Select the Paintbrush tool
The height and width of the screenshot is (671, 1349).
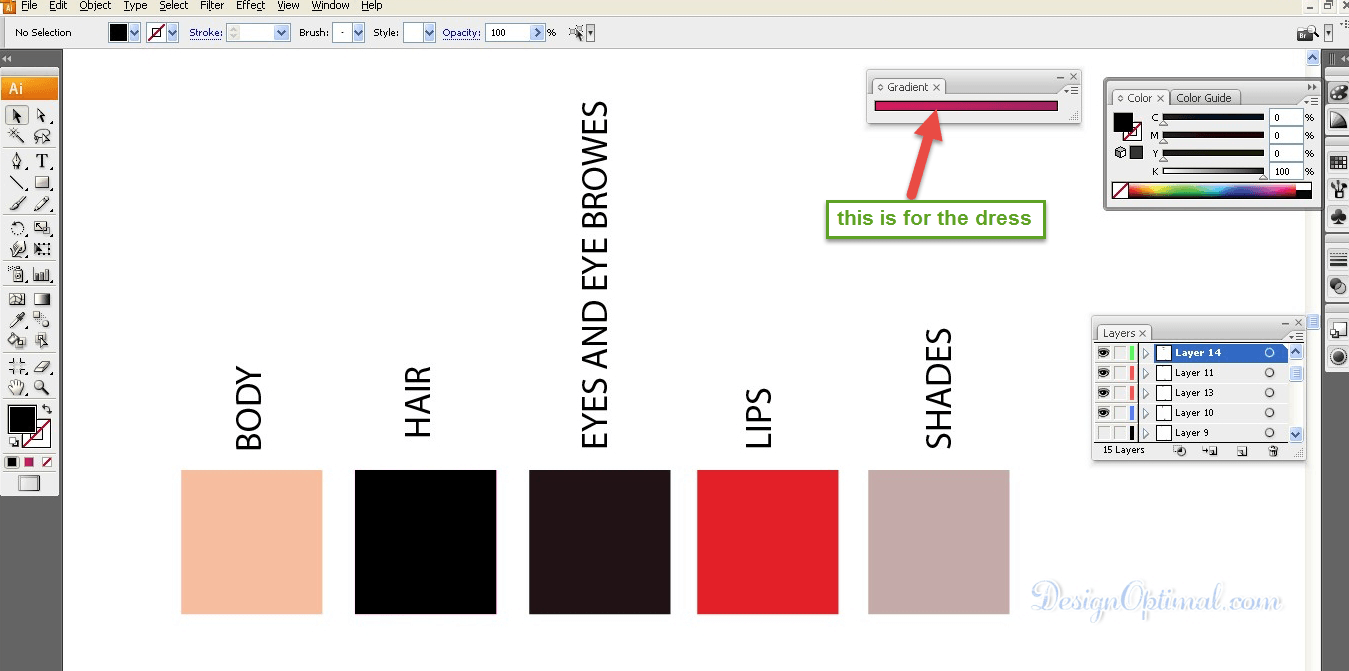point(17,203)
